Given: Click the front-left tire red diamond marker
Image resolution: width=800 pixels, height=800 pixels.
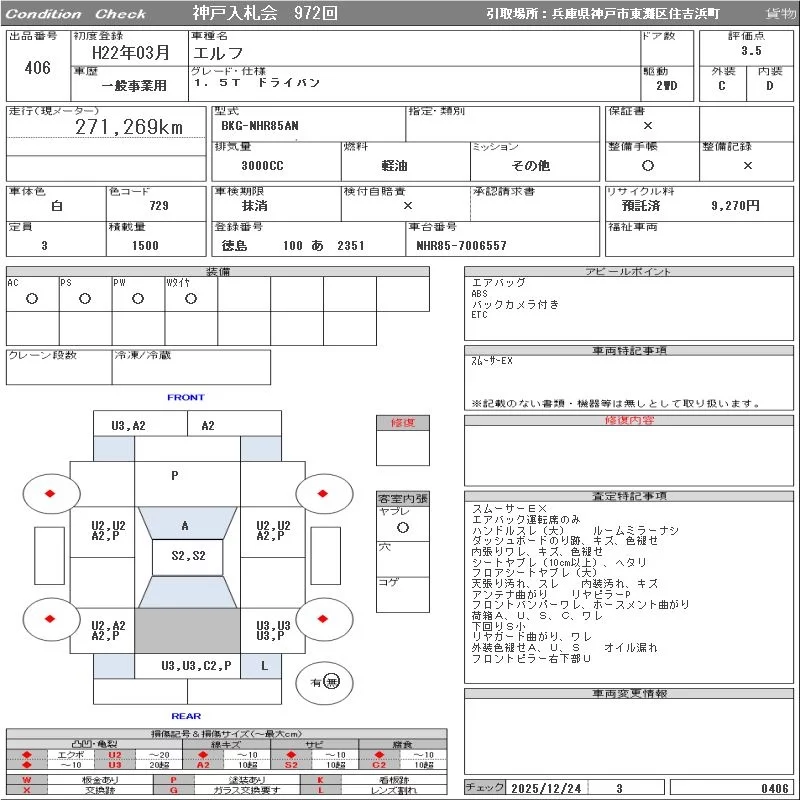Looking at the screenshot, I should [x=50, y=493].
